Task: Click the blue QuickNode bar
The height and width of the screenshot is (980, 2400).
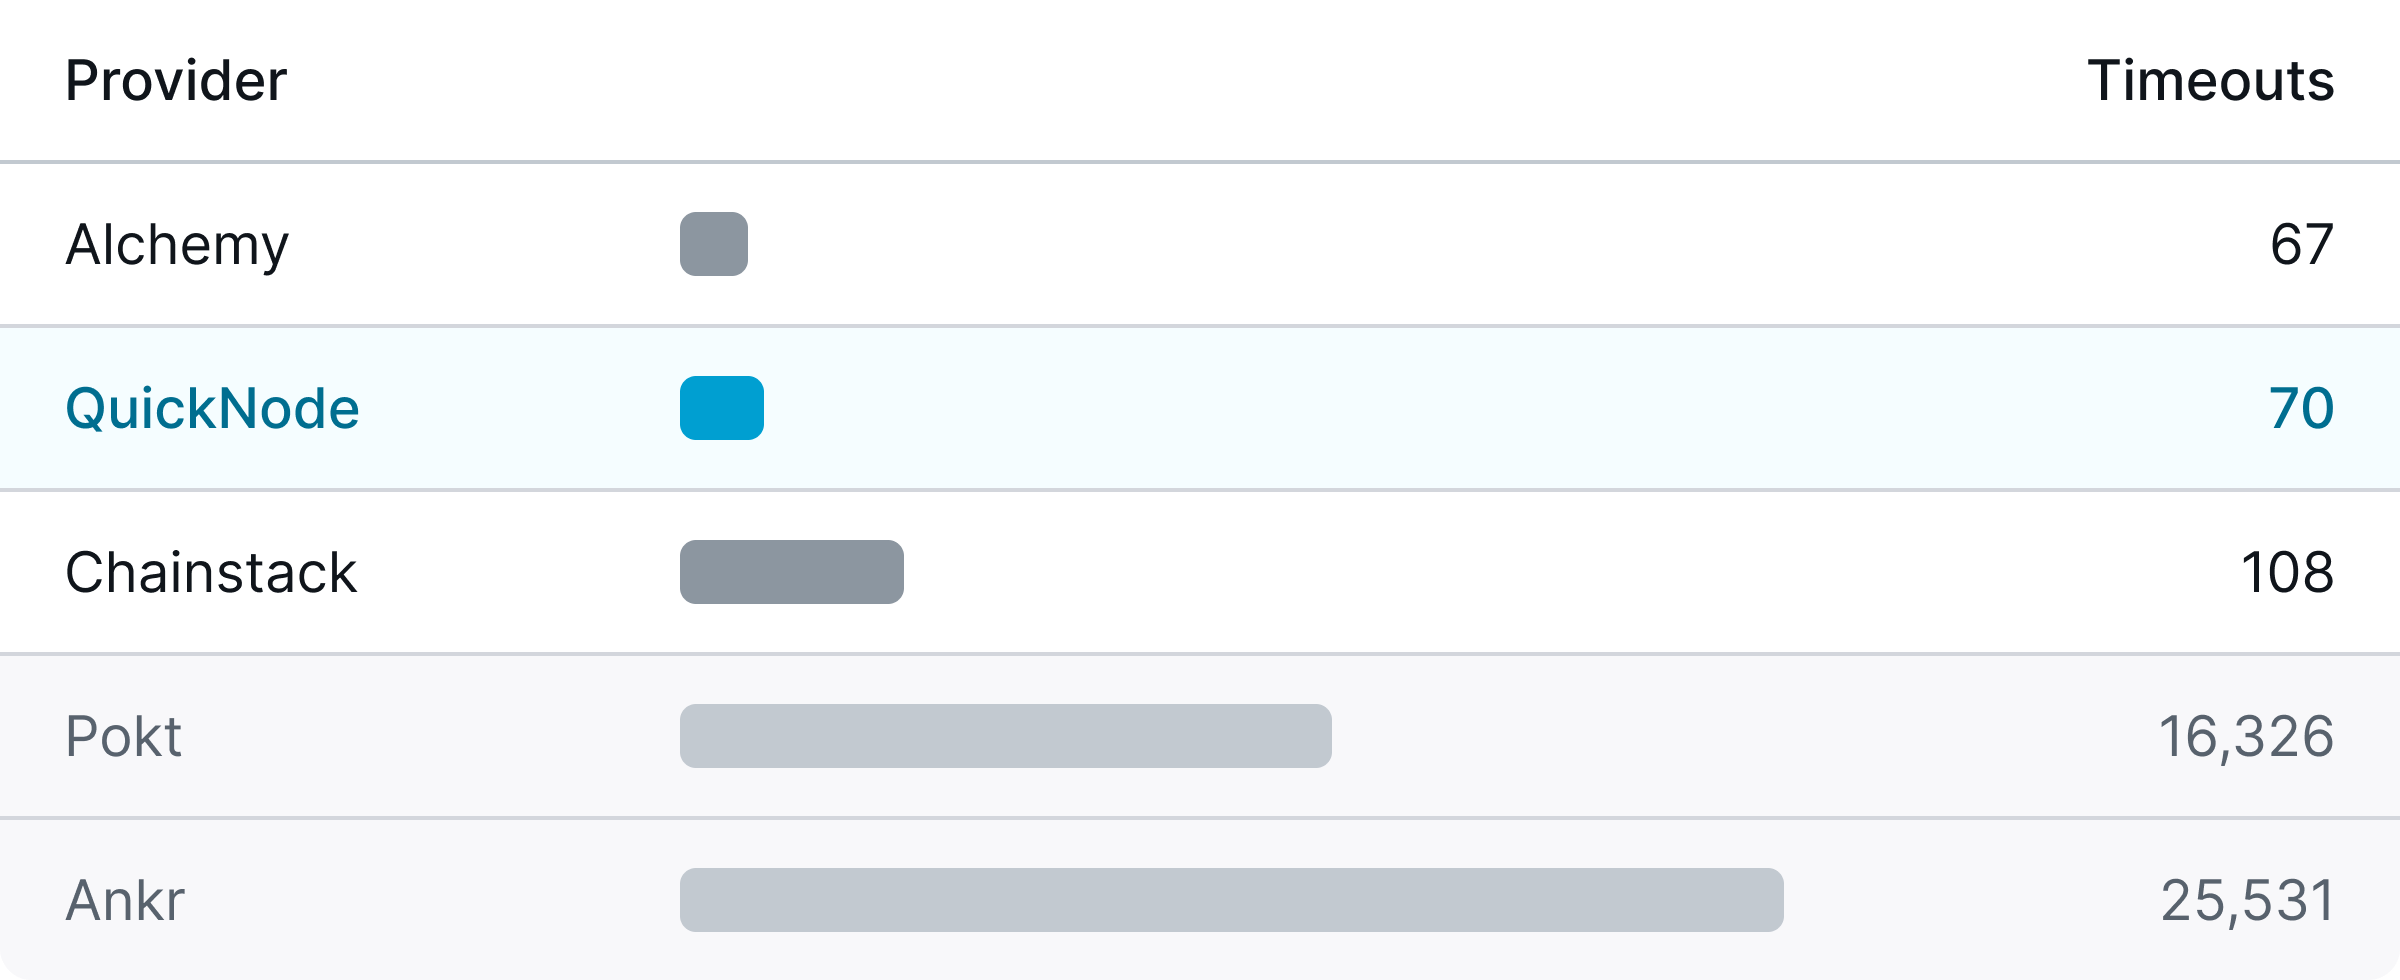Action: click(x=722, y=408)
